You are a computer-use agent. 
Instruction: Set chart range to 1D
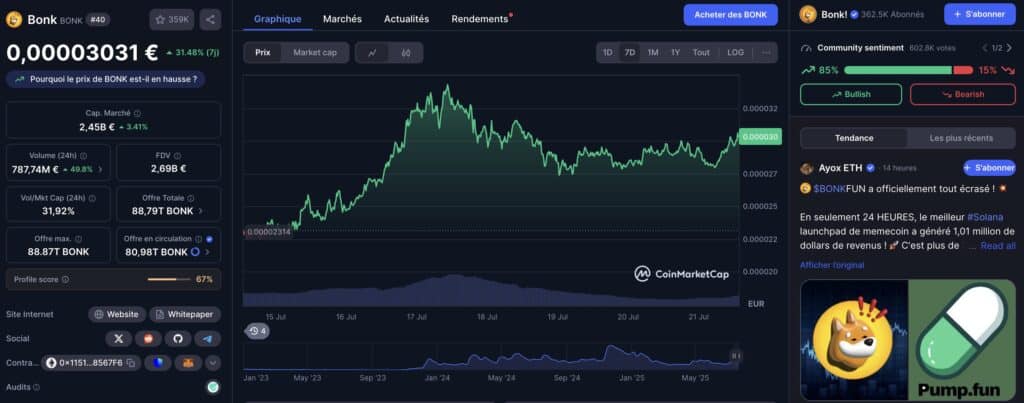[607, 53]
